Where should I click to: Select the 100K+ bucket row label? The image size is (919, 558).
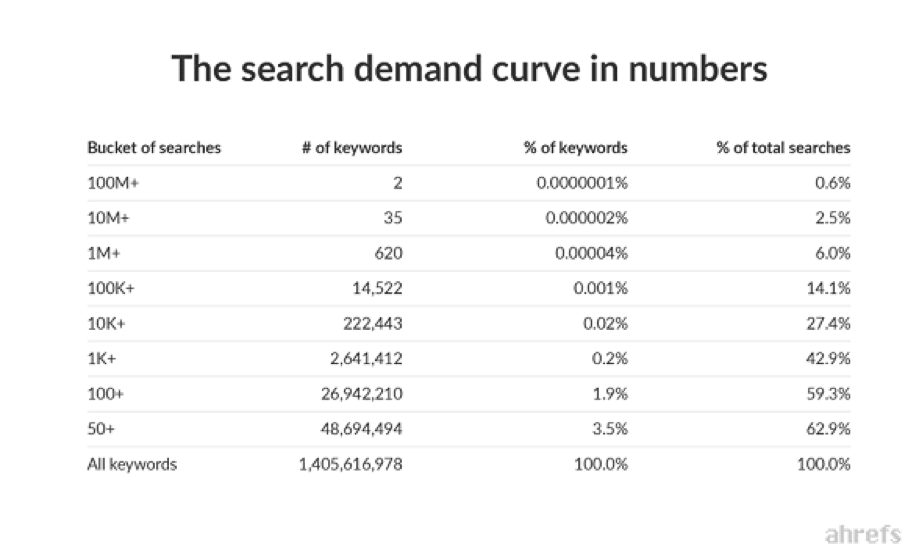107,288
